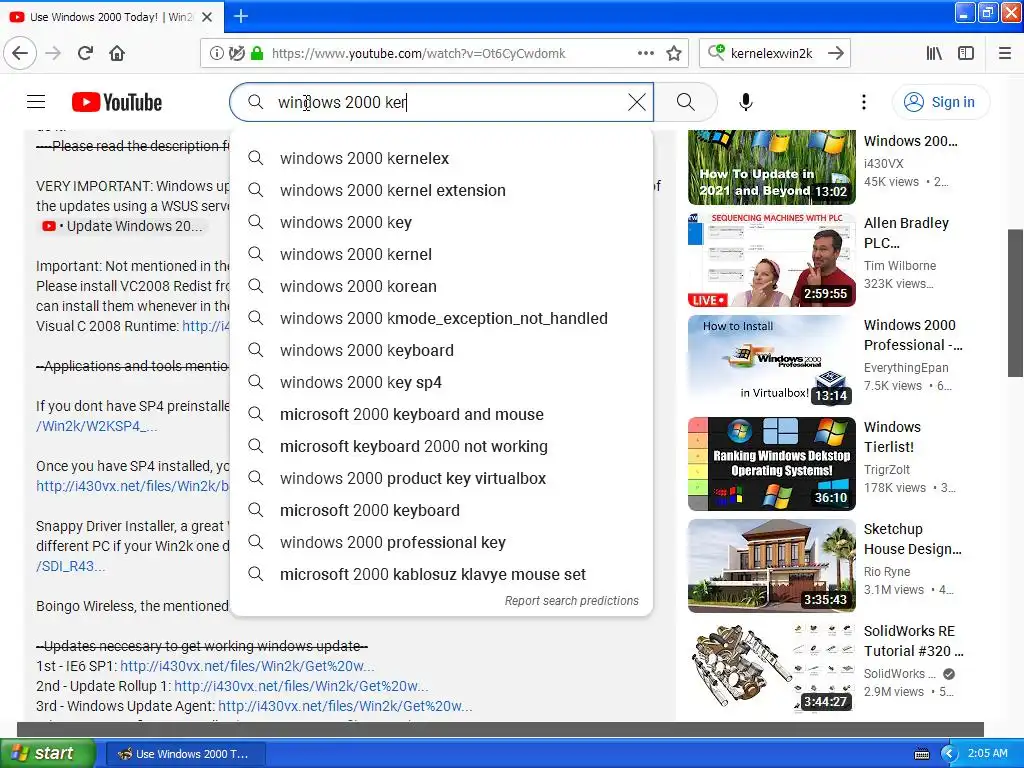Click the 2:05 AM taskbar clock

coord(987,753)
